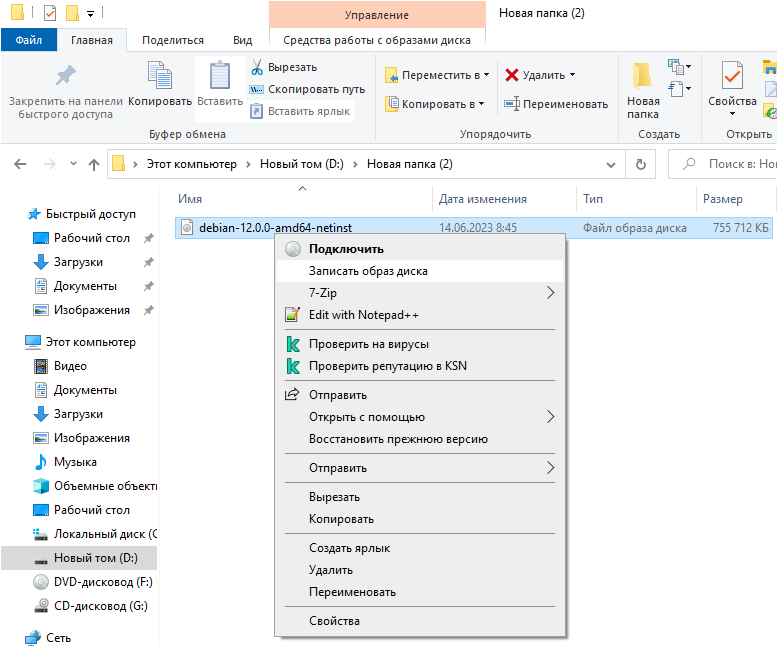The width and height of the screenshot is (777, 646).
Task: Click Переименовать in the ribbon
Action: pyautogui.click(x=556, y=104)
